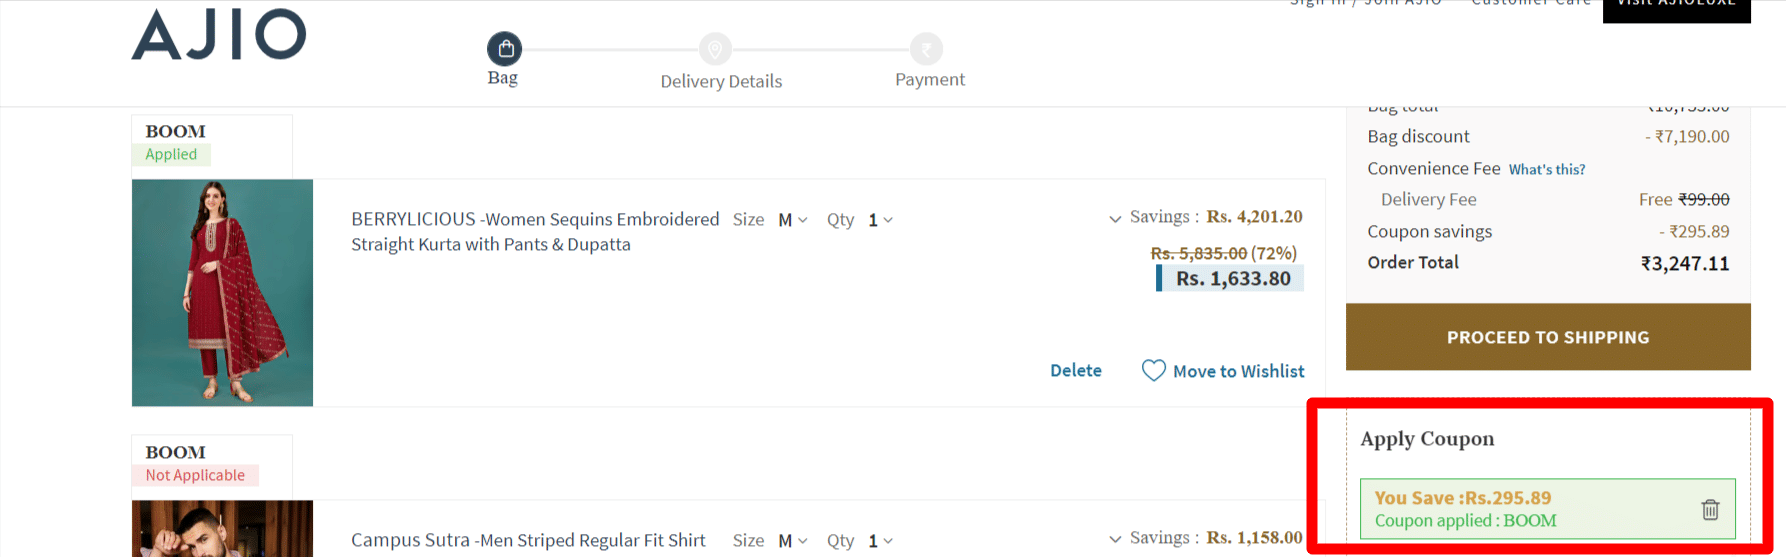The image size is (1786, 557).
Task: Expand Savings chevron for the Berrylicious kurta
Action: 1115,219
